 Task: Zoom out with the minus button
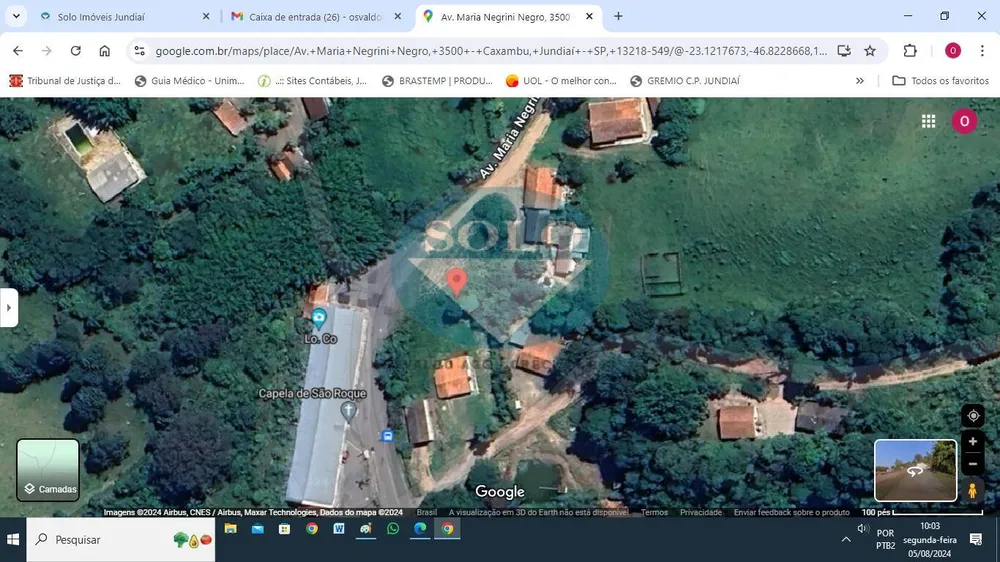coord(973,464)
